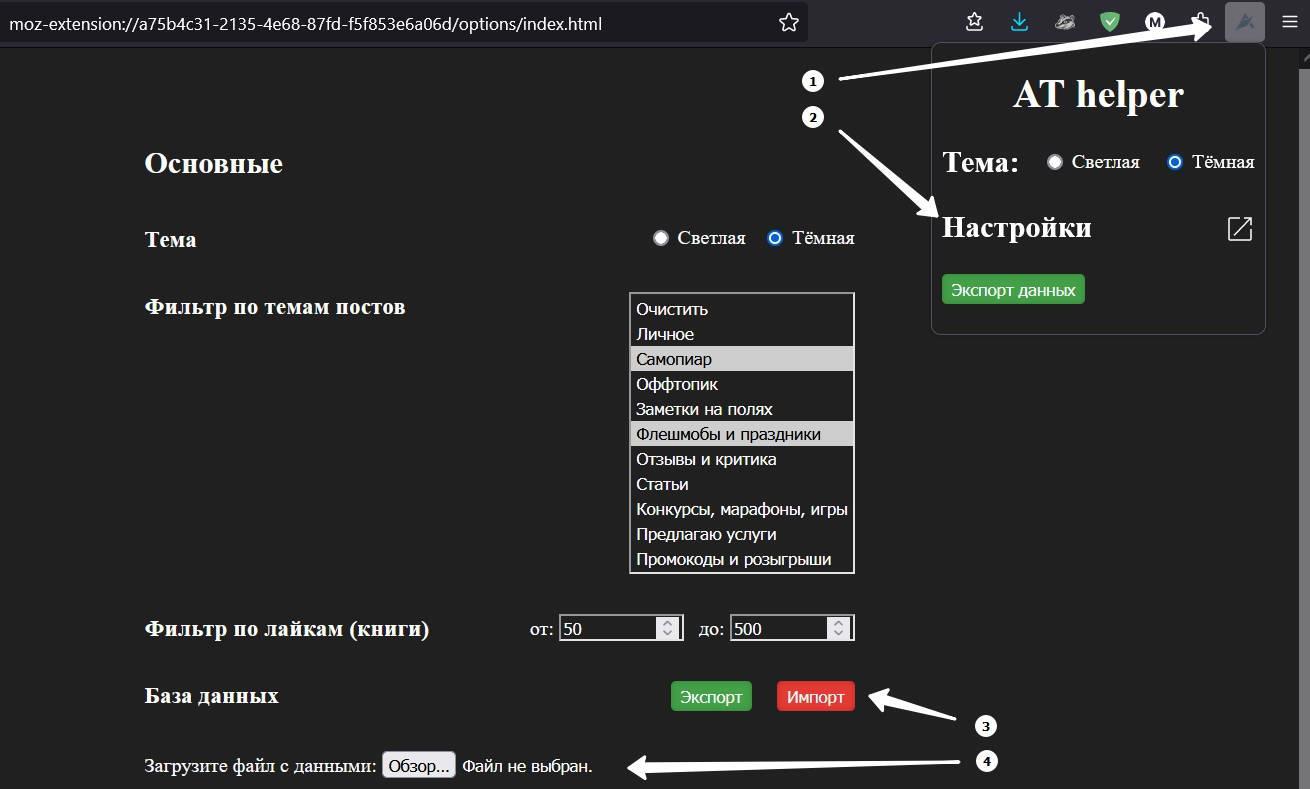Pick Предлагаю услуги from the list

[742, 534]
